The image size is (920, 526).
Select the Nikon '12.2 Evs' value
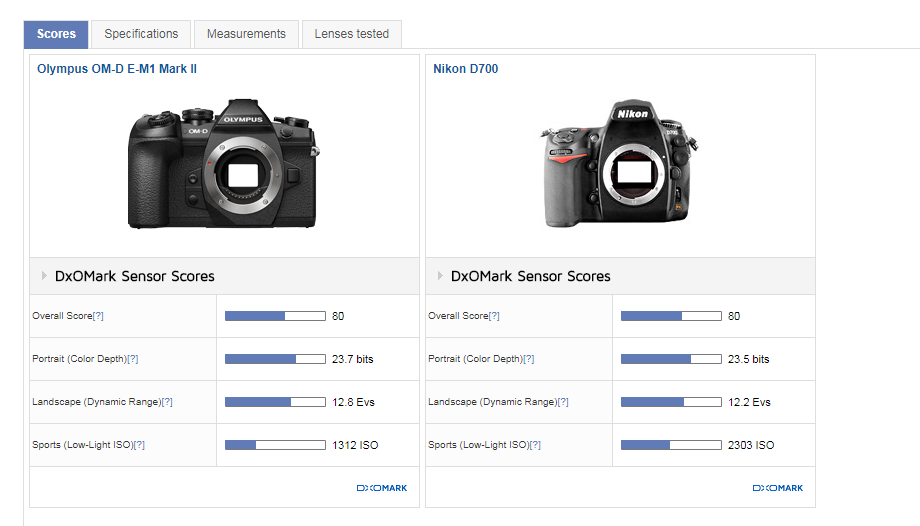[x=749, y=402]
